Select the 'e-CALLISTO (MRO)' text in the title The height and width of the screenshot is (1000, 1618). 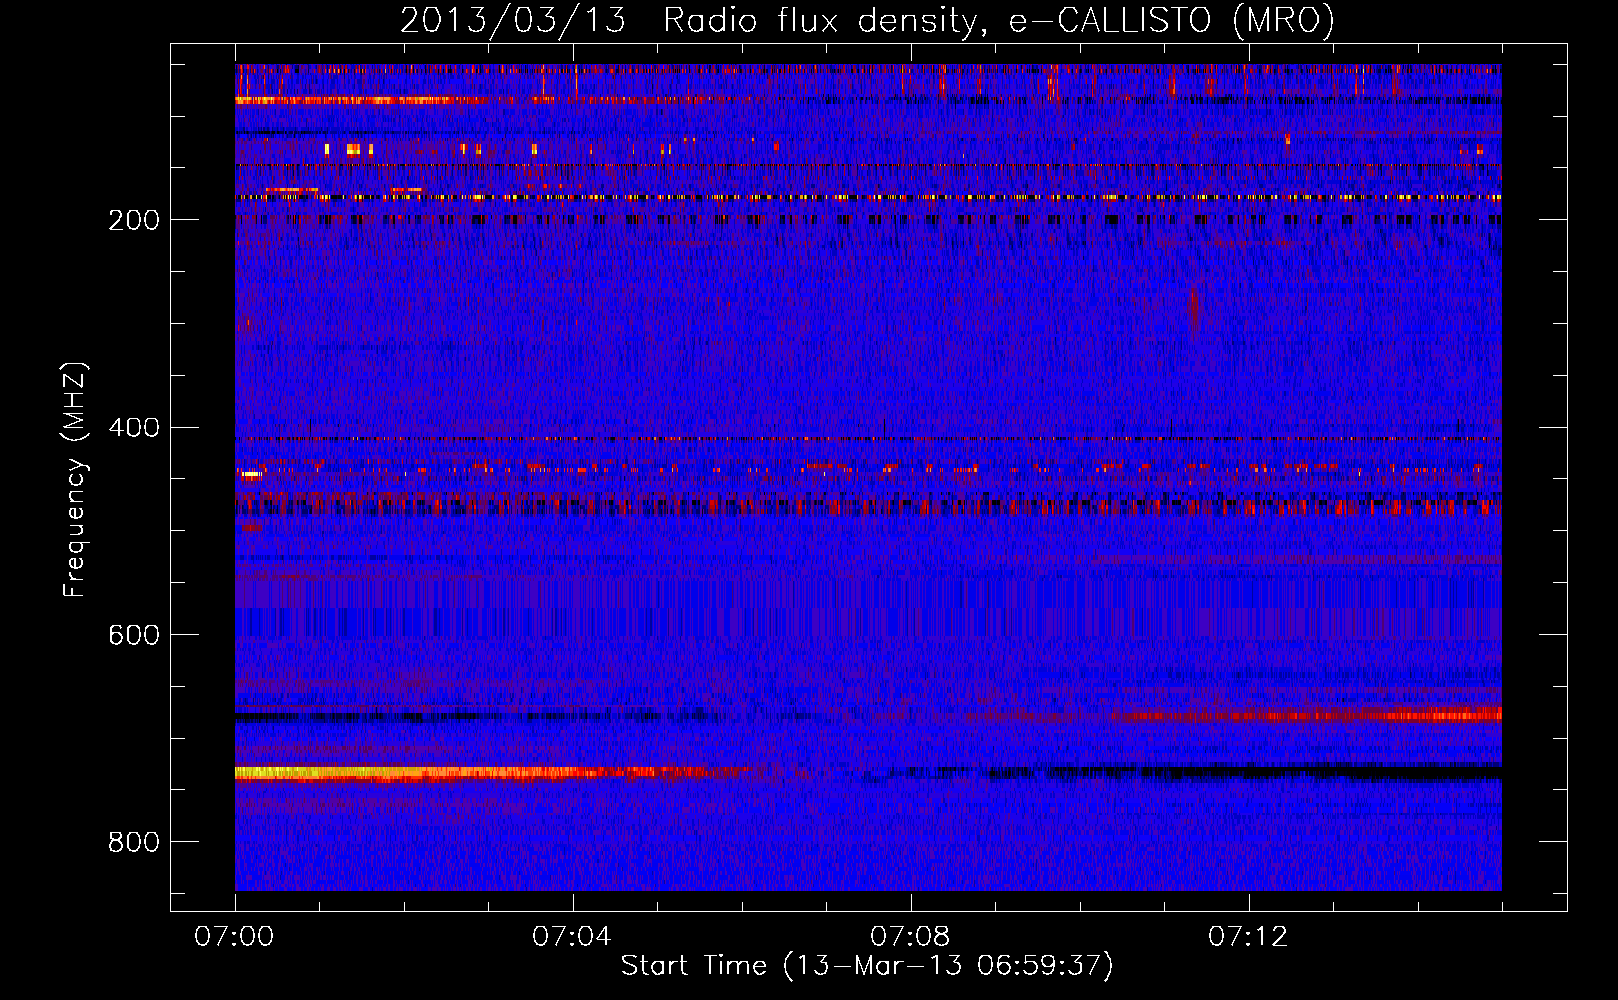(x=1172, y=21)
